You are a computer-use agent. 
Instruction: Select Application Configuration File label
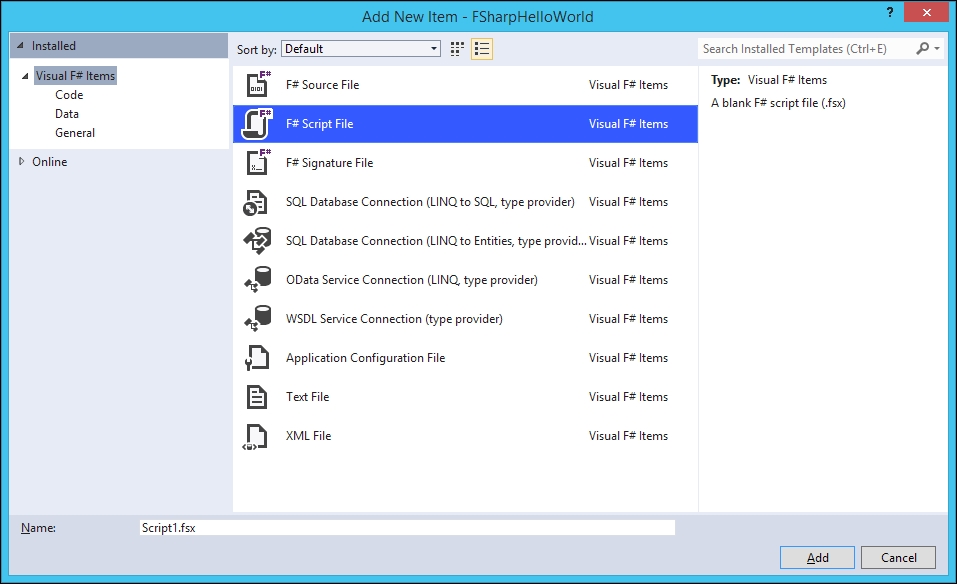[x=366, y=358]
